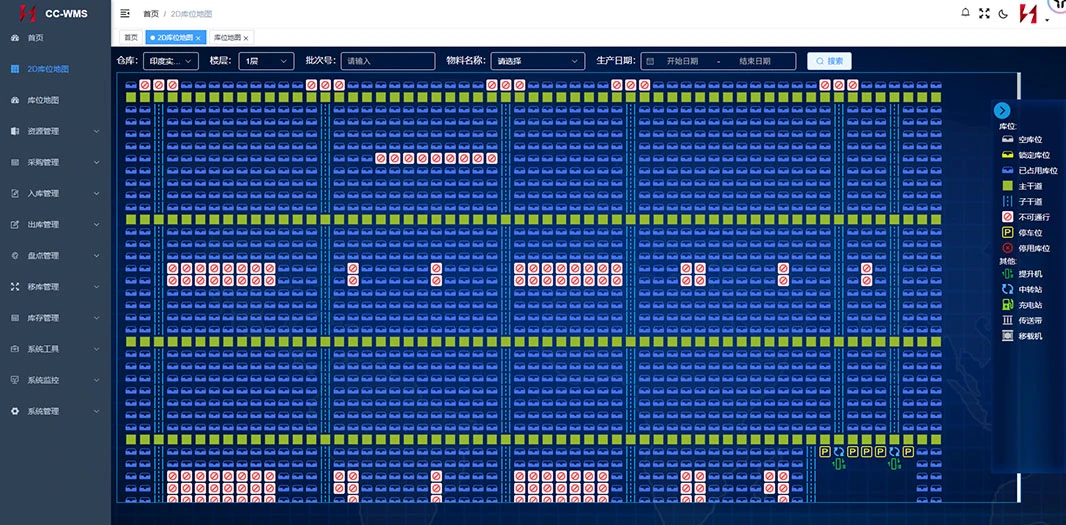Go to 首页 in the sidebar
Screen dimensions: 1066x525
point(55,38)
